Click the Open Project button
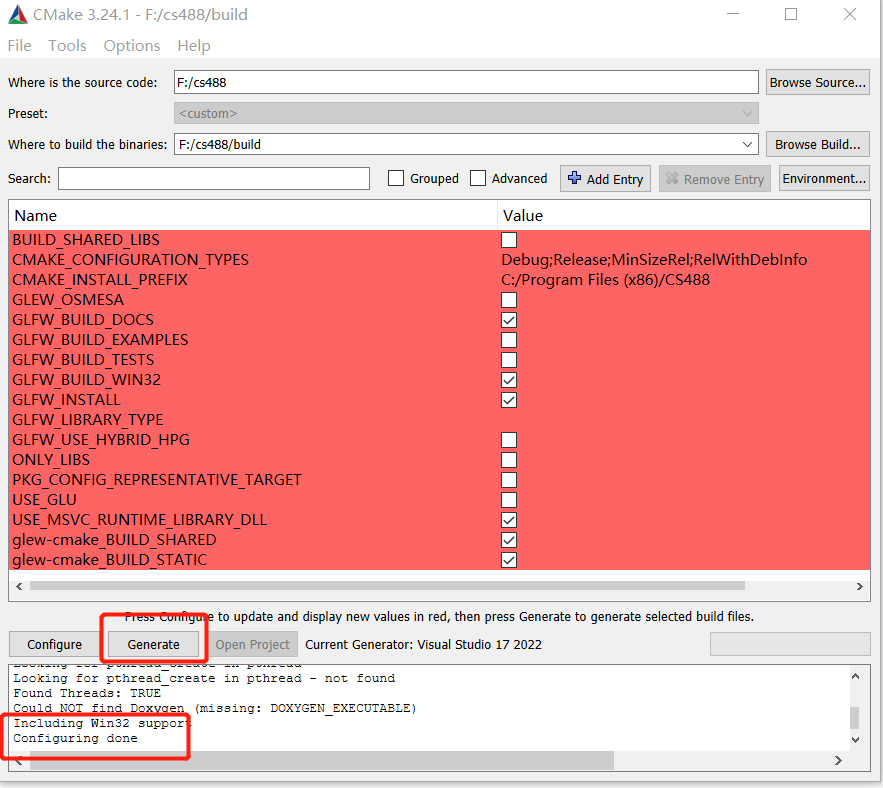This screenshot has width=883, height=788. pyautogui.click(x=252, y=644)
